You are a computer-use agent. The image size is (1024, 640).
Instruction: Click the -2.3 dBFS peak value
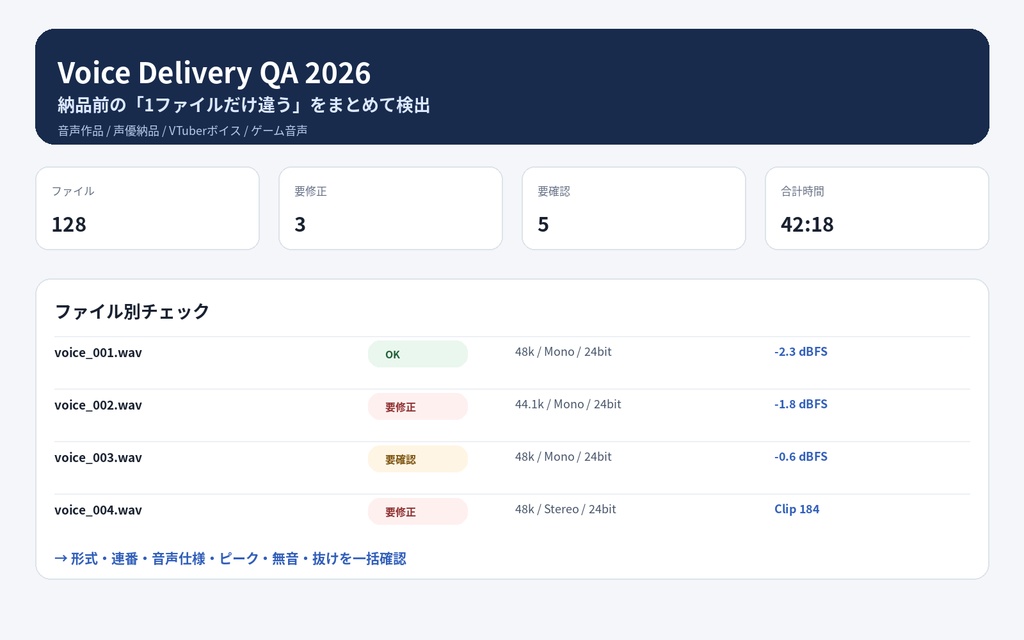(x=801, y=351)
